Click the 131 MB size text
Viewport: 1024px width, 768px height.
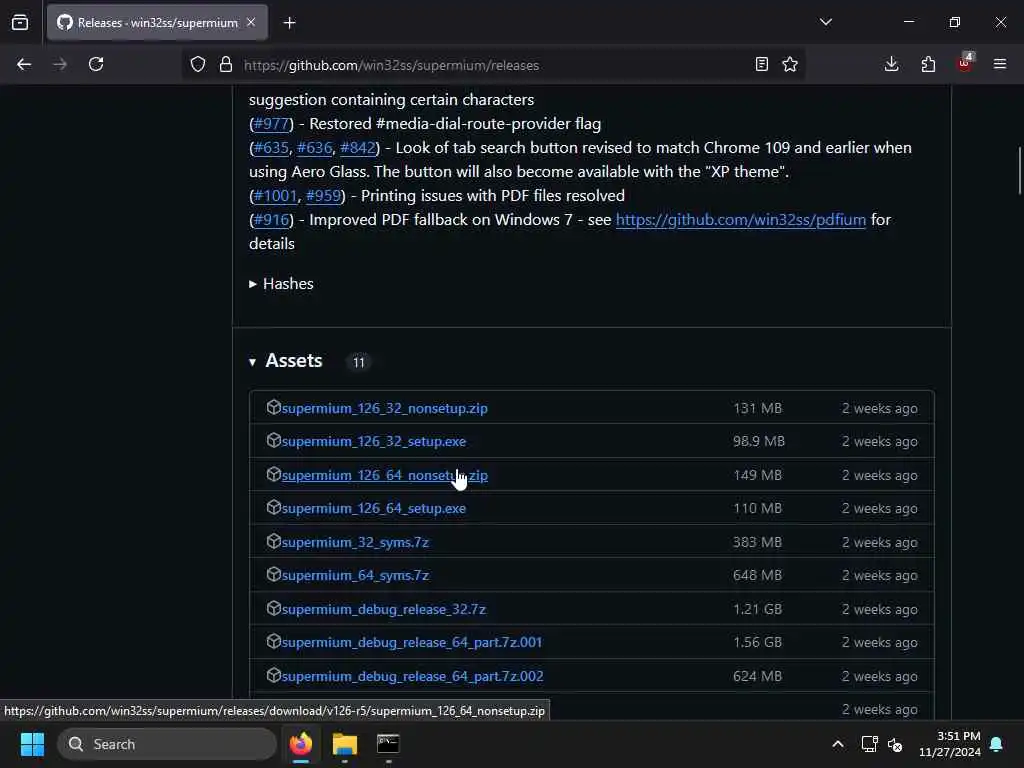[x=758, y=408]
